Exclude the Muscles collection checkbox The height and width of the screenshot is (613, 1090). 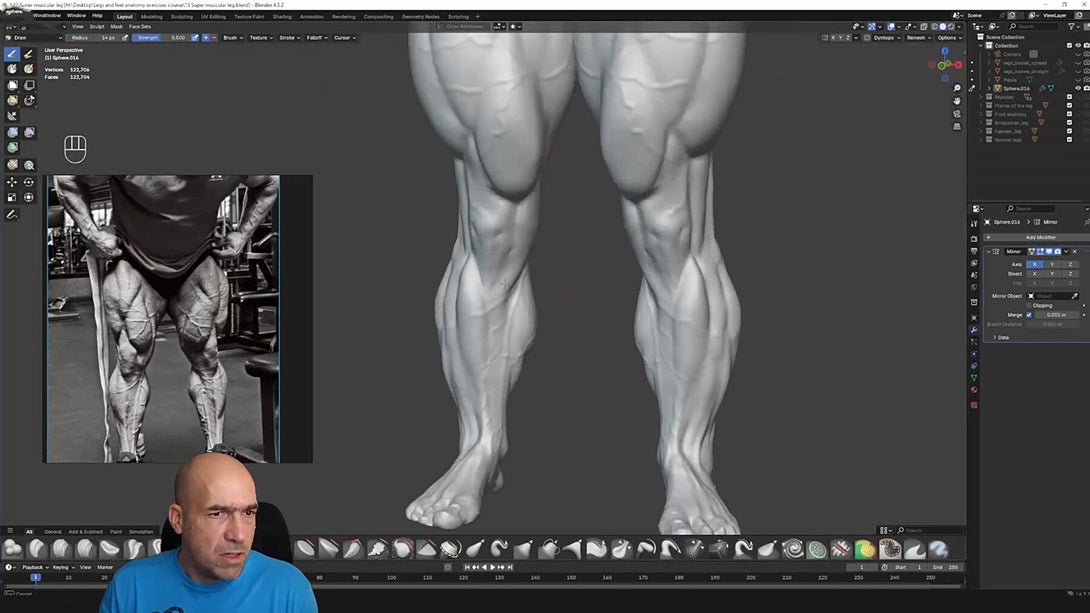pyautogui.click(x=1069, y=97)
